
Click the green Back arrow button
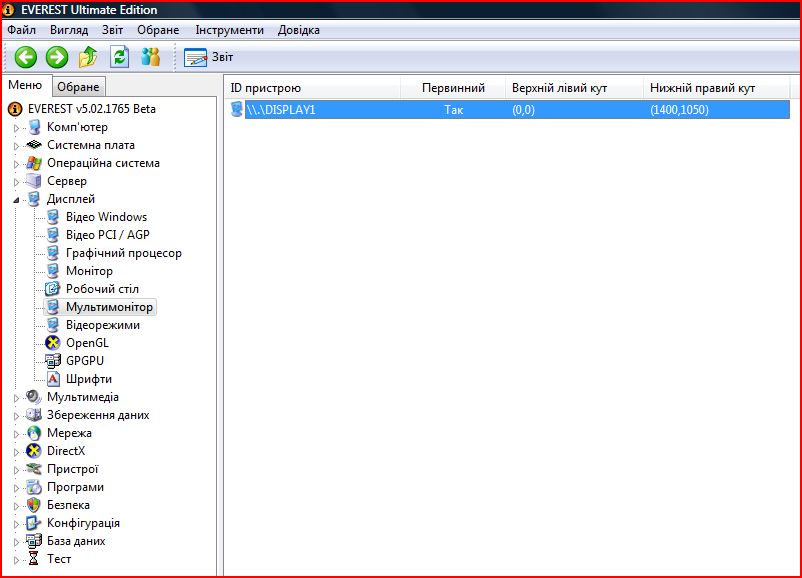pyautogui.click(x=26, y=57)
